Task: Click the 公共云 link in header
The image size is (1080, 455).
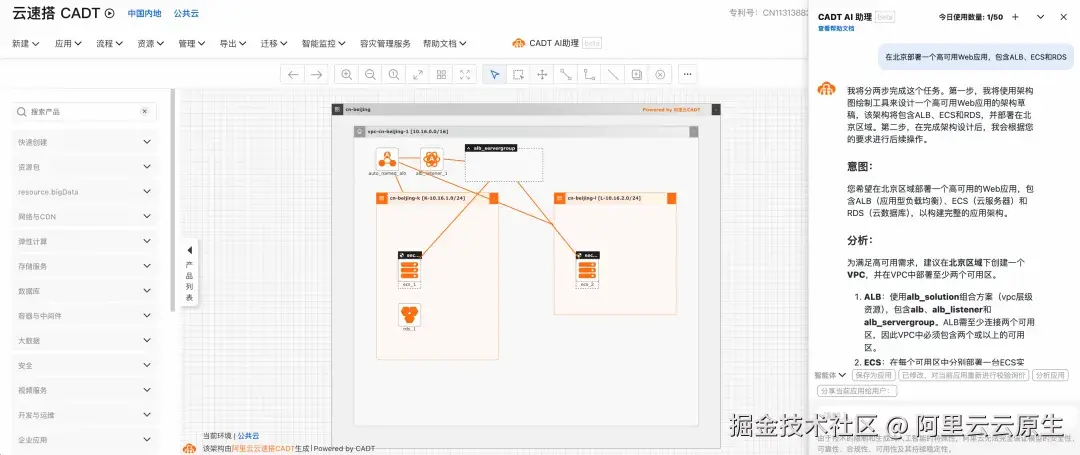Action: click(x=186, y=13)
